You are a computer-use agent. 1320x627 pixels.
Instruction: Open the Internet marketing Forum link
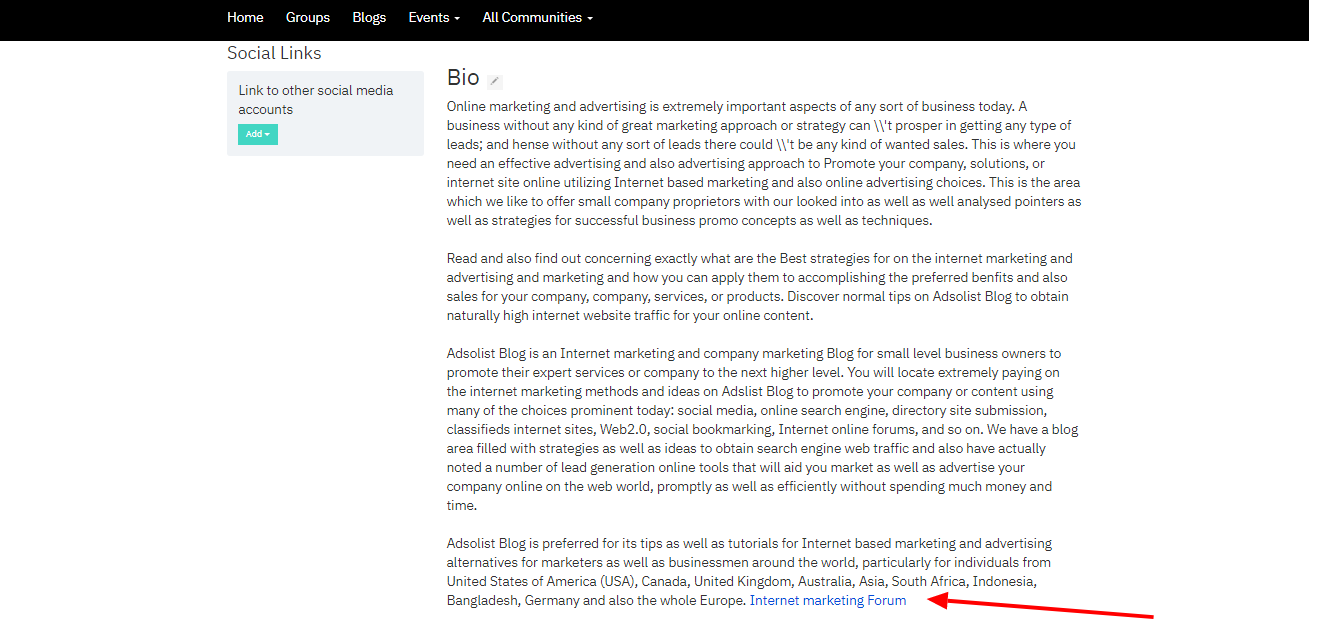point(828,600)
